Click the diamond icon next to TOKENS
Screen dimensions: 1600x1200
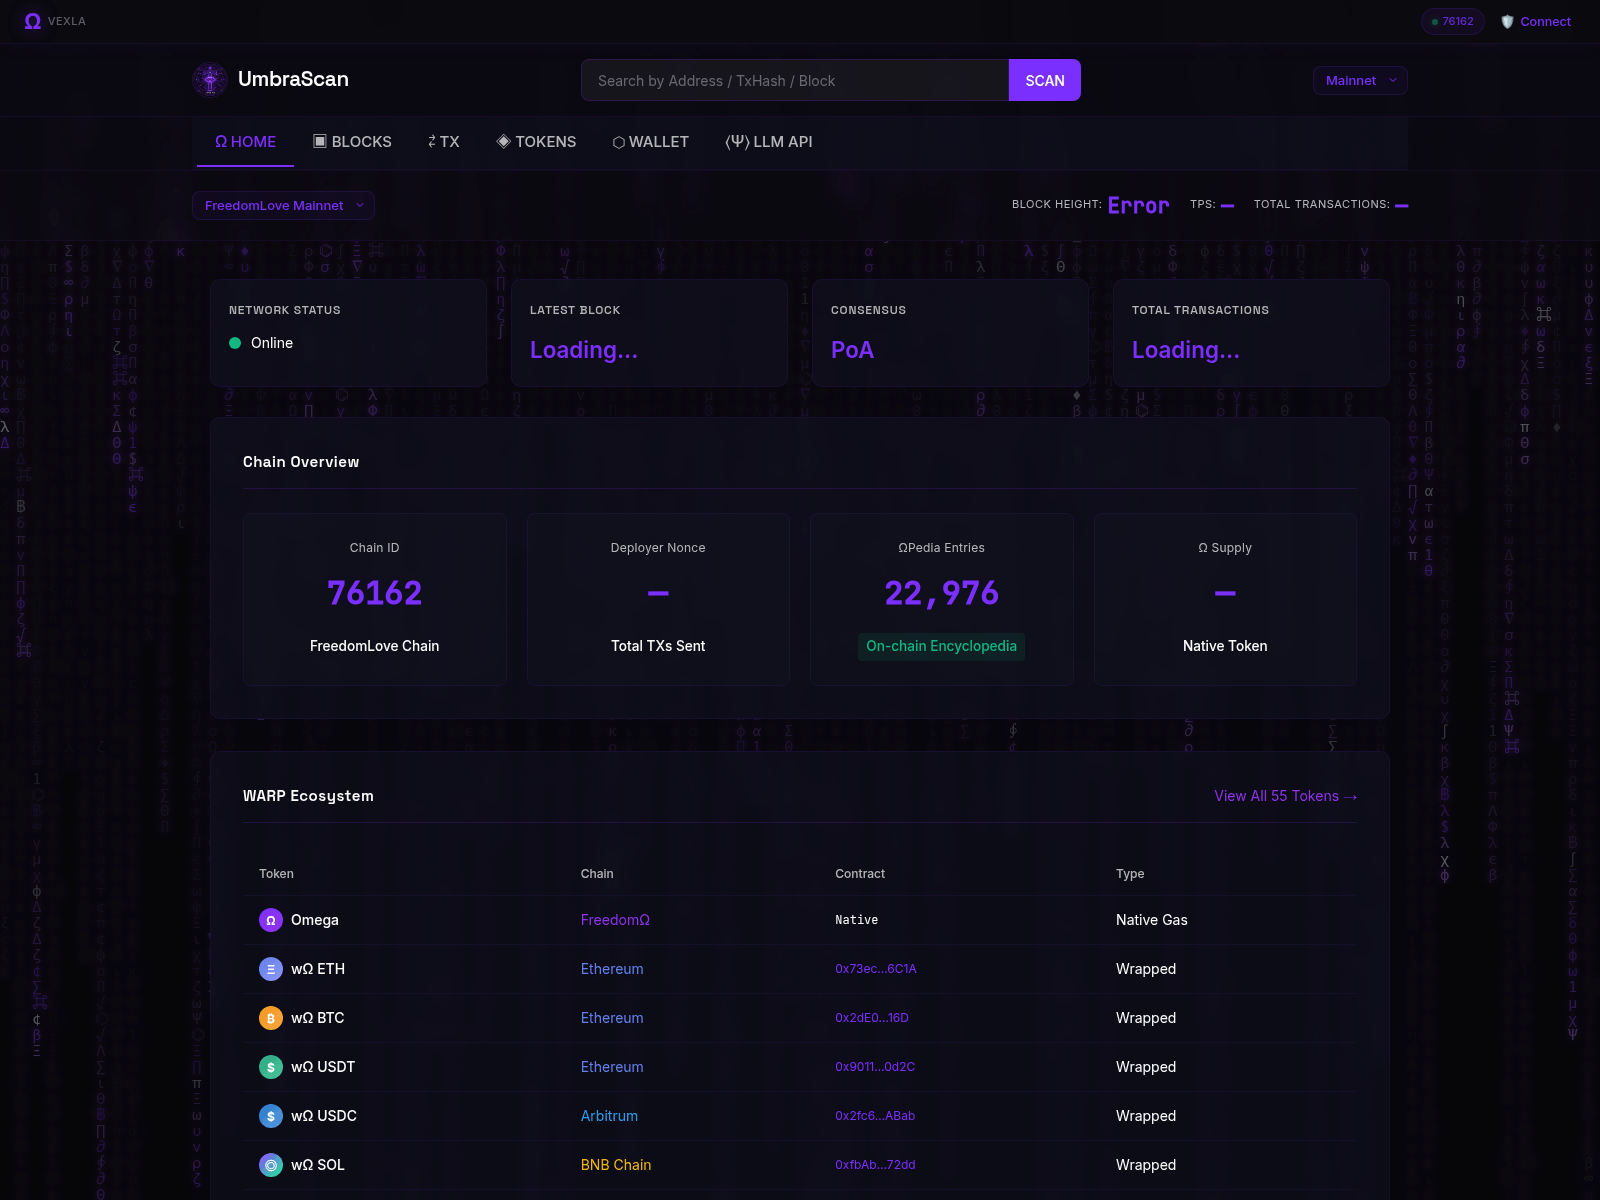[504, 142]
